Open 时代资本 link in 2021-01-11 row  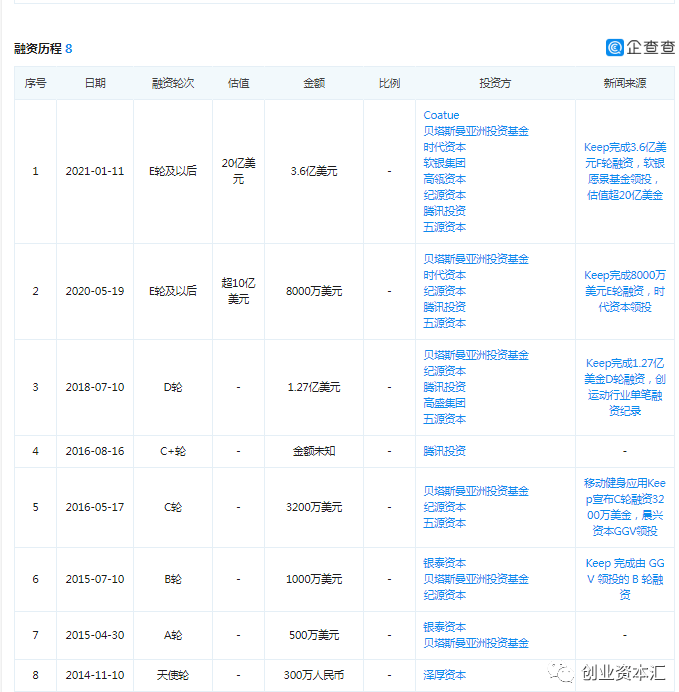click(x=444, y=147)
